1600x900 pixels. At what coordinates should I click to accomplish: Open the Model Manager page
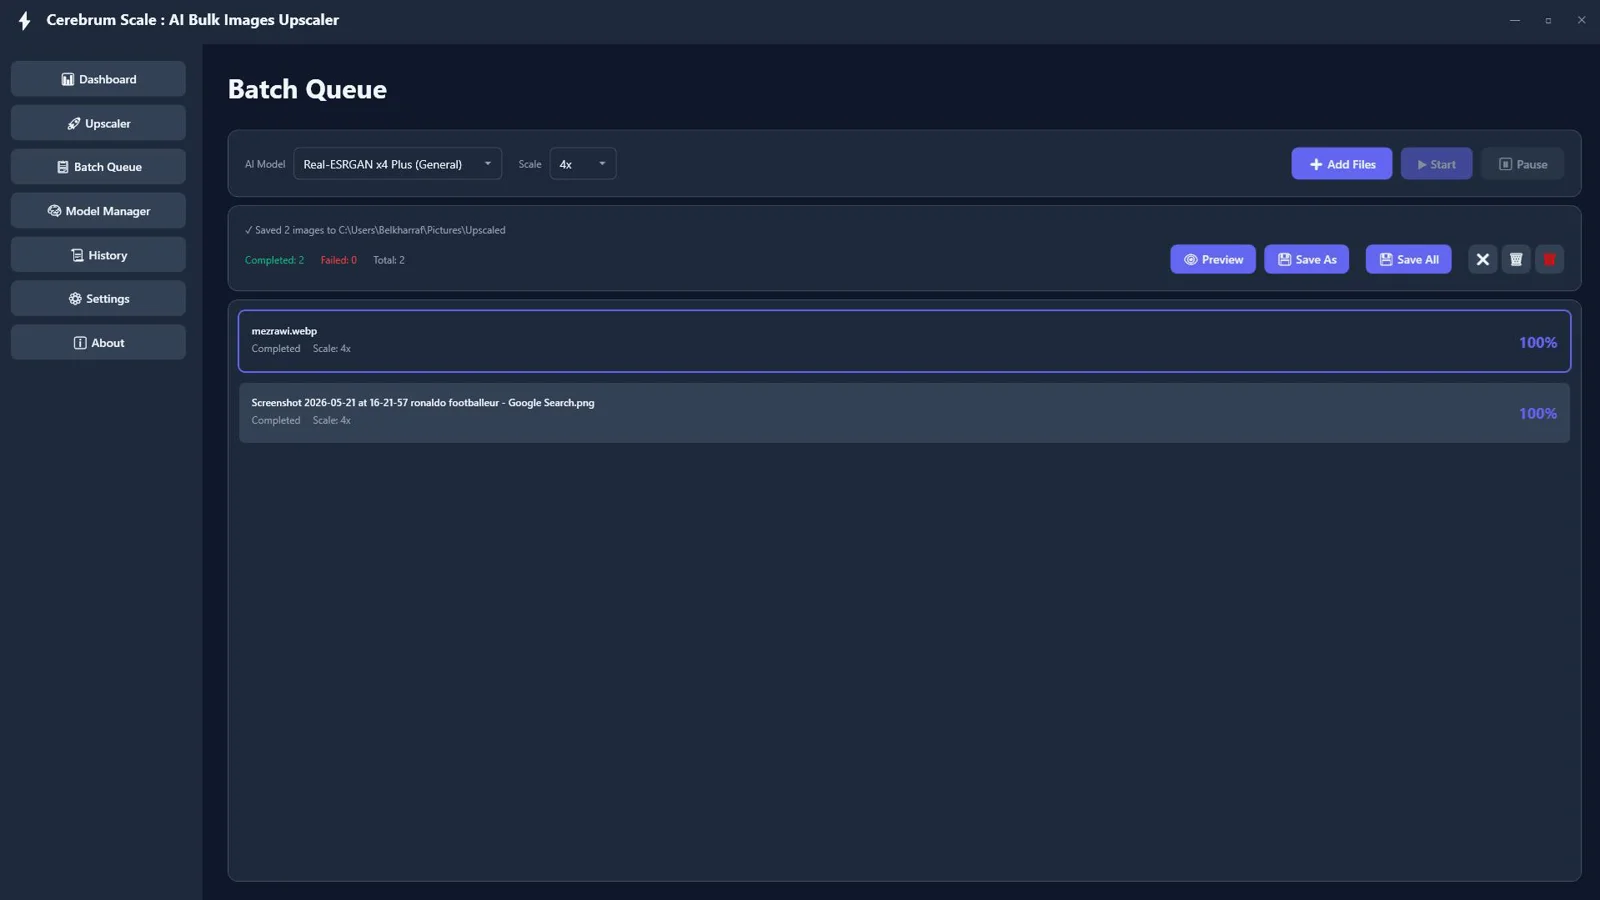[98, 211]
